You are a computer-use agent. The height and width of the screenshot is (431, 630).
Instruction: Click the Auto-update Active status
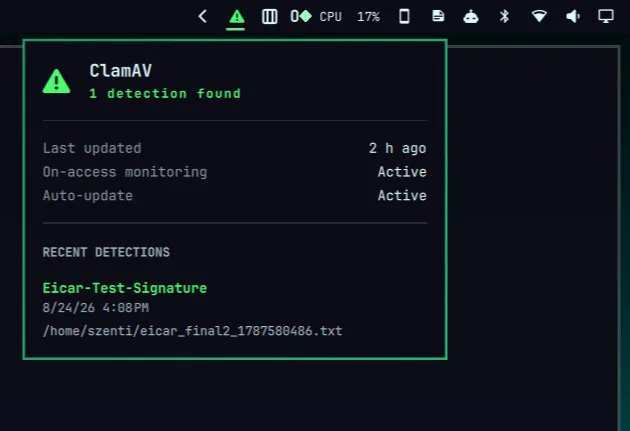click(x=402, y=196)
